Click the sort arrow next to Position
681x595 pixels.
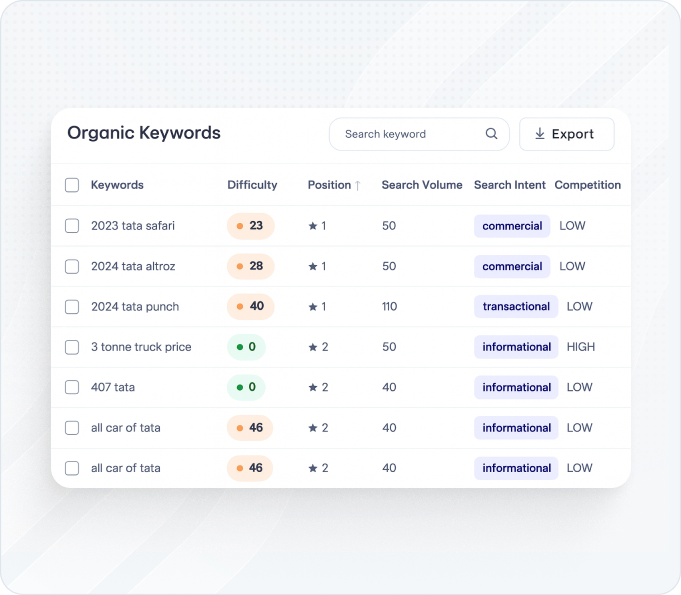click(358, 186)
